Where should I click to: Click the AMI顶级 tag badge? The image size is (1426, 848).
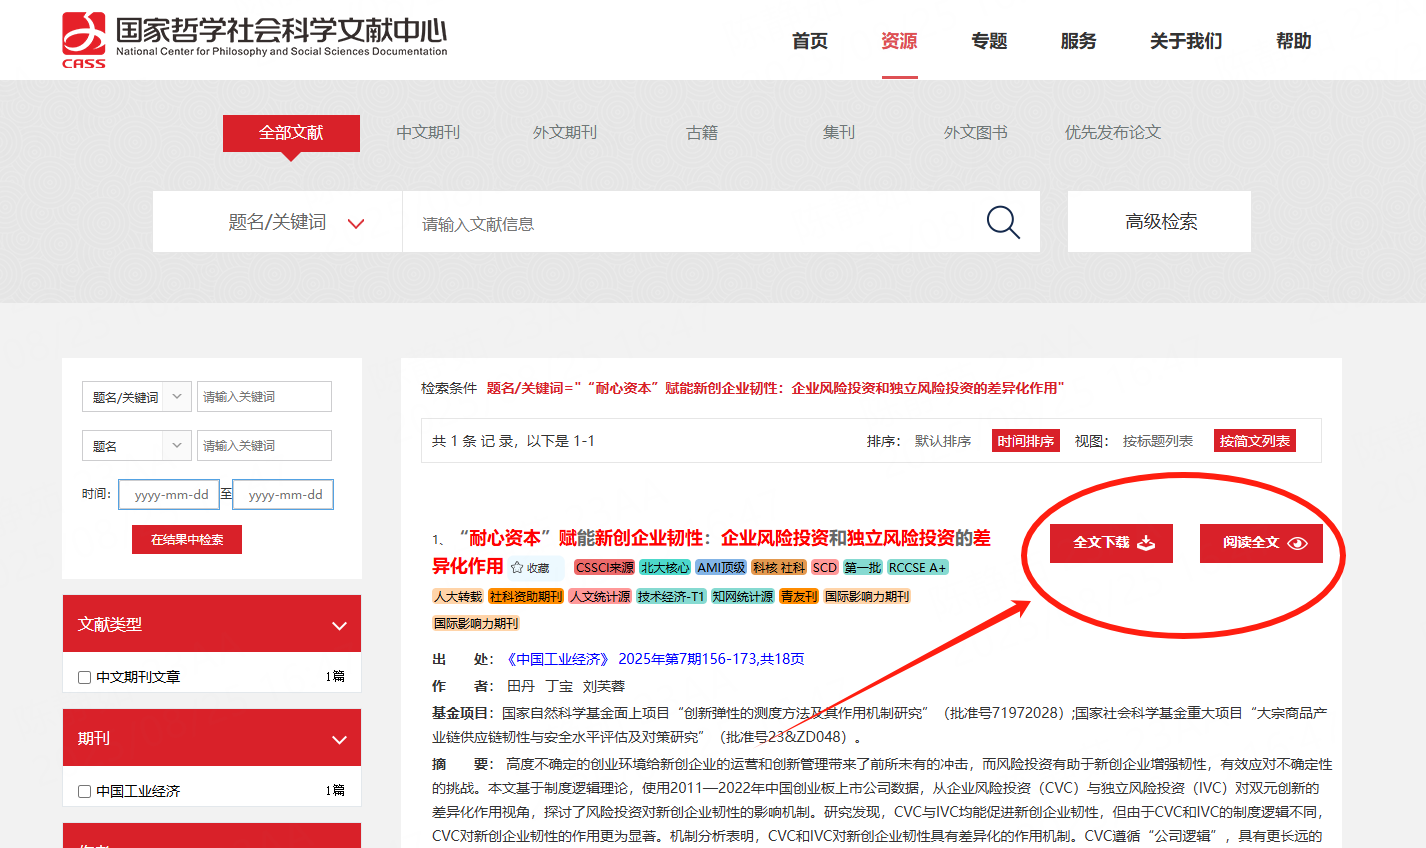[721, 568]
